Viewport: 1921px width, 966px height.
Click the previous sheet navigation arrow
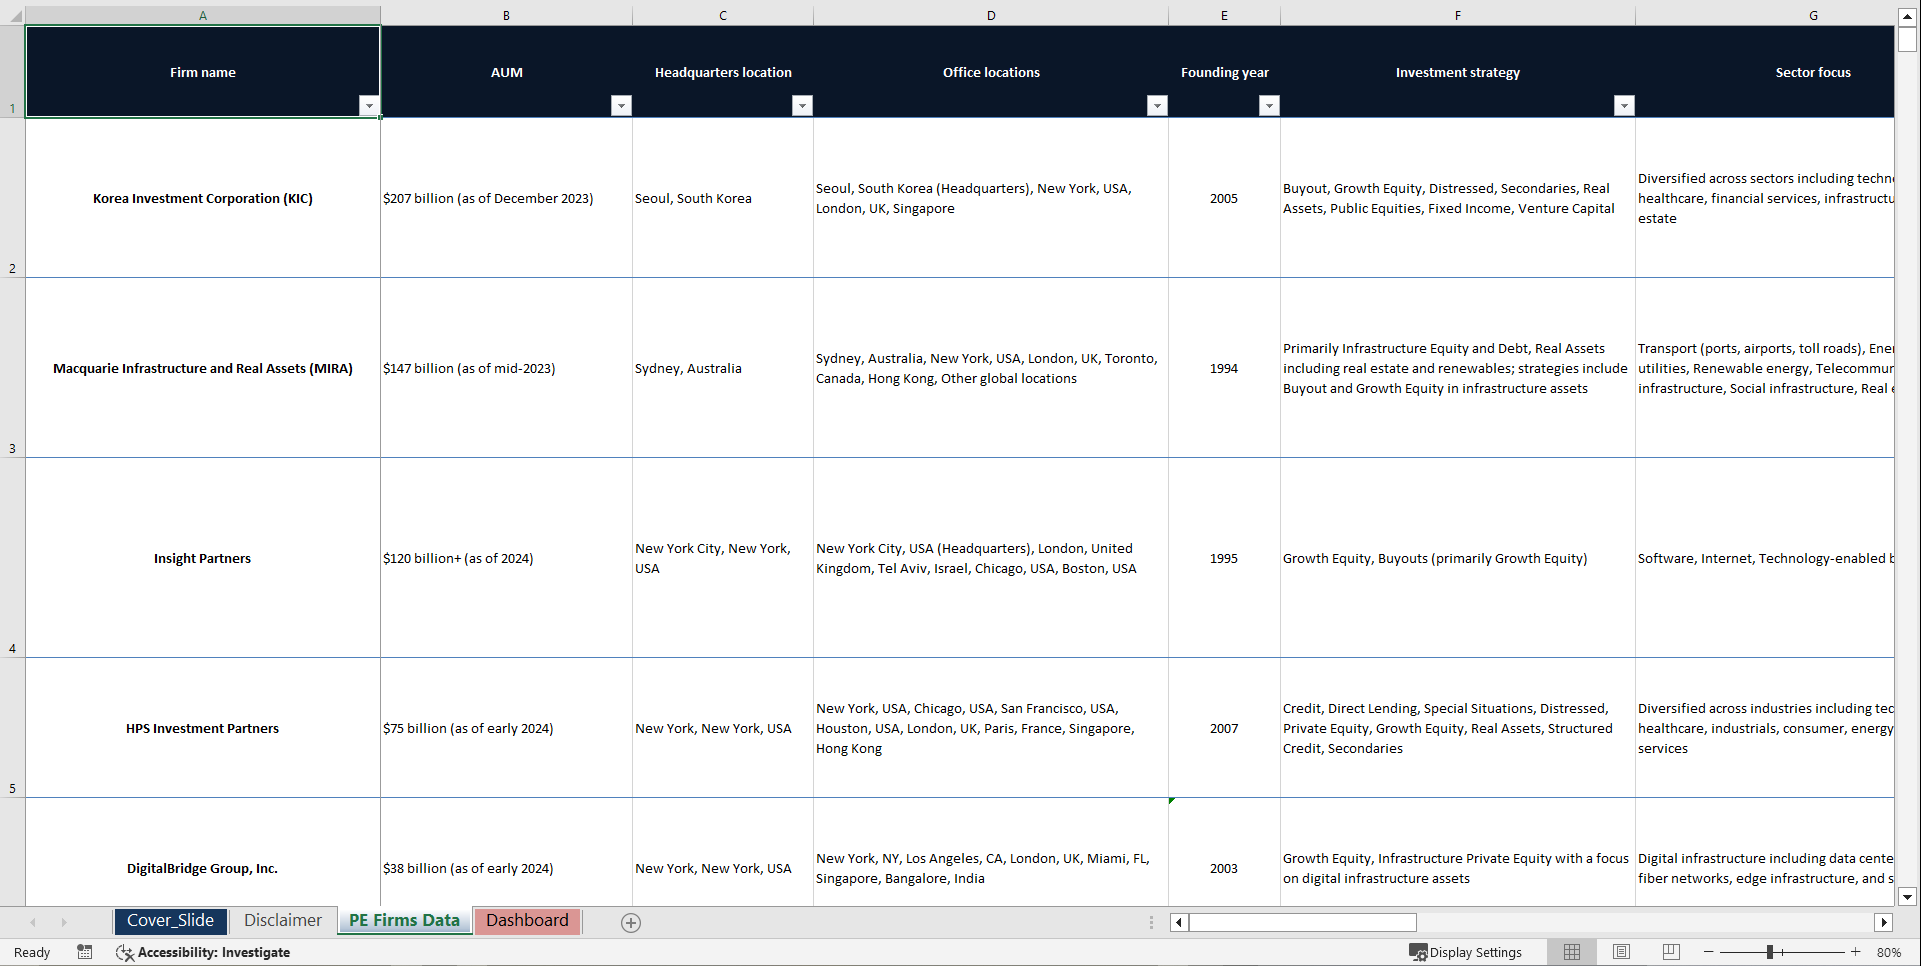pos(33,922)
